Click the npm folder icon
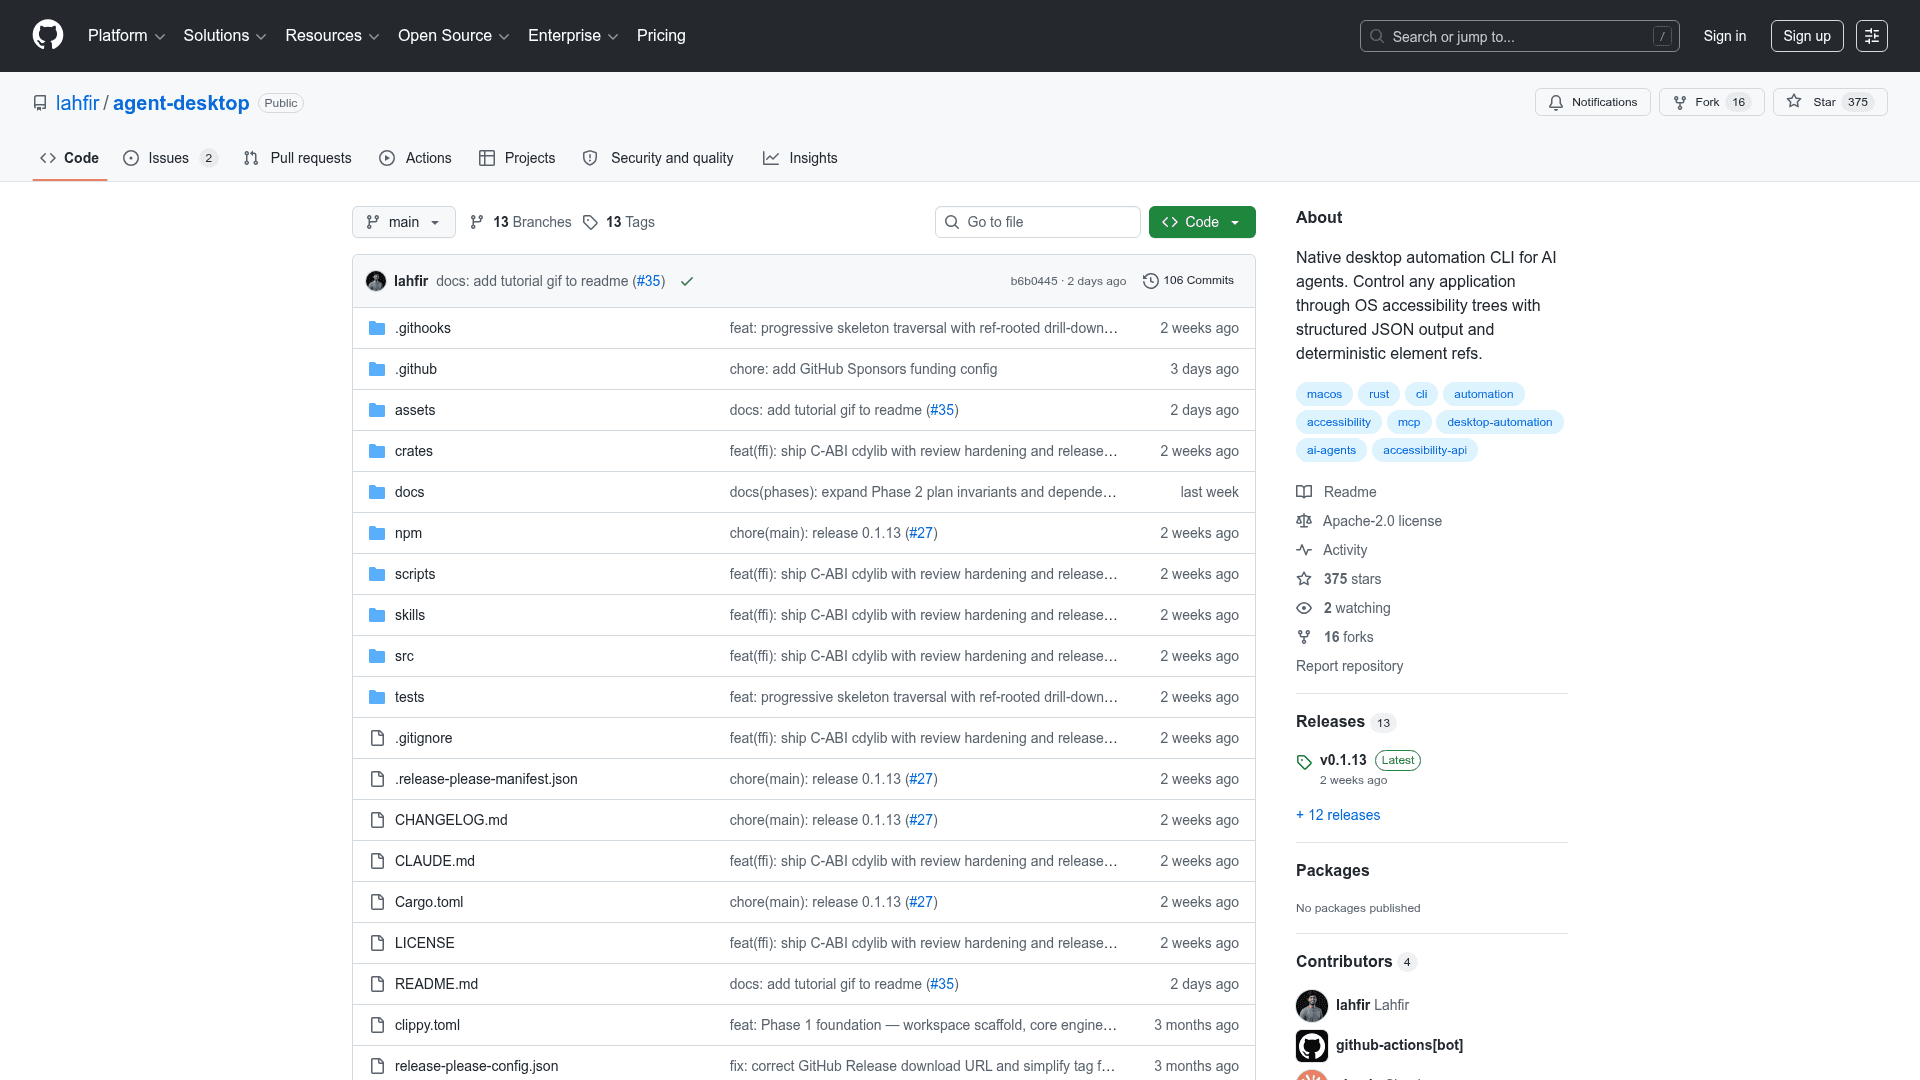1920x1080 pixels. click(377, 533)
